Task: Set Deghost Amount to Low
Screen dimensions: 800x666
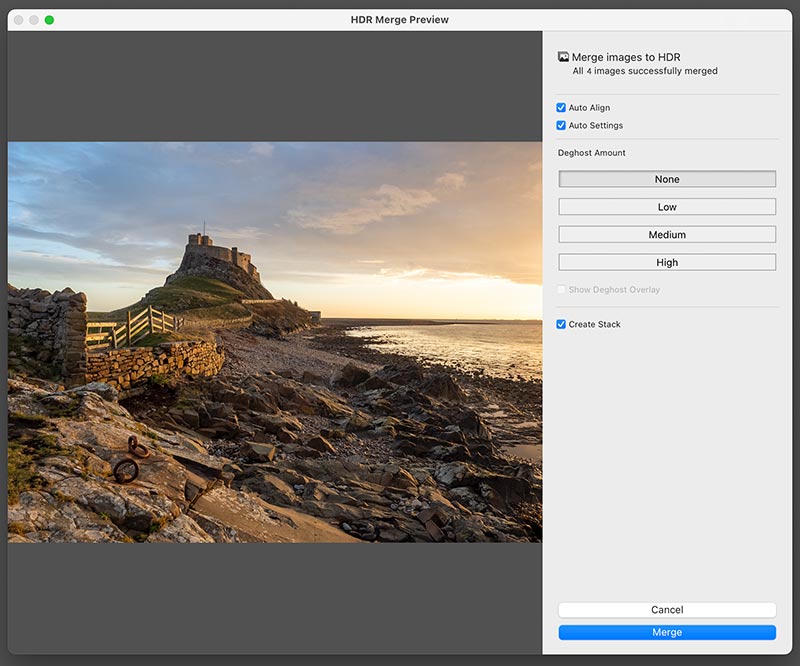Action: click(667, 207)
